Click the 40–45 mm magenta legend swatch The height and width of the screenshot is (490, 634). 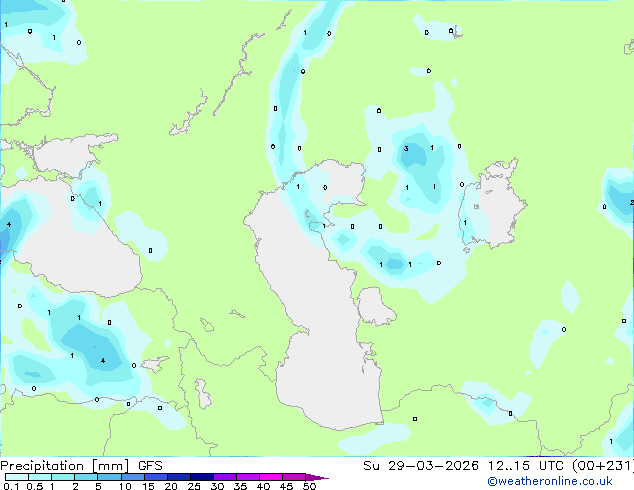271,477
